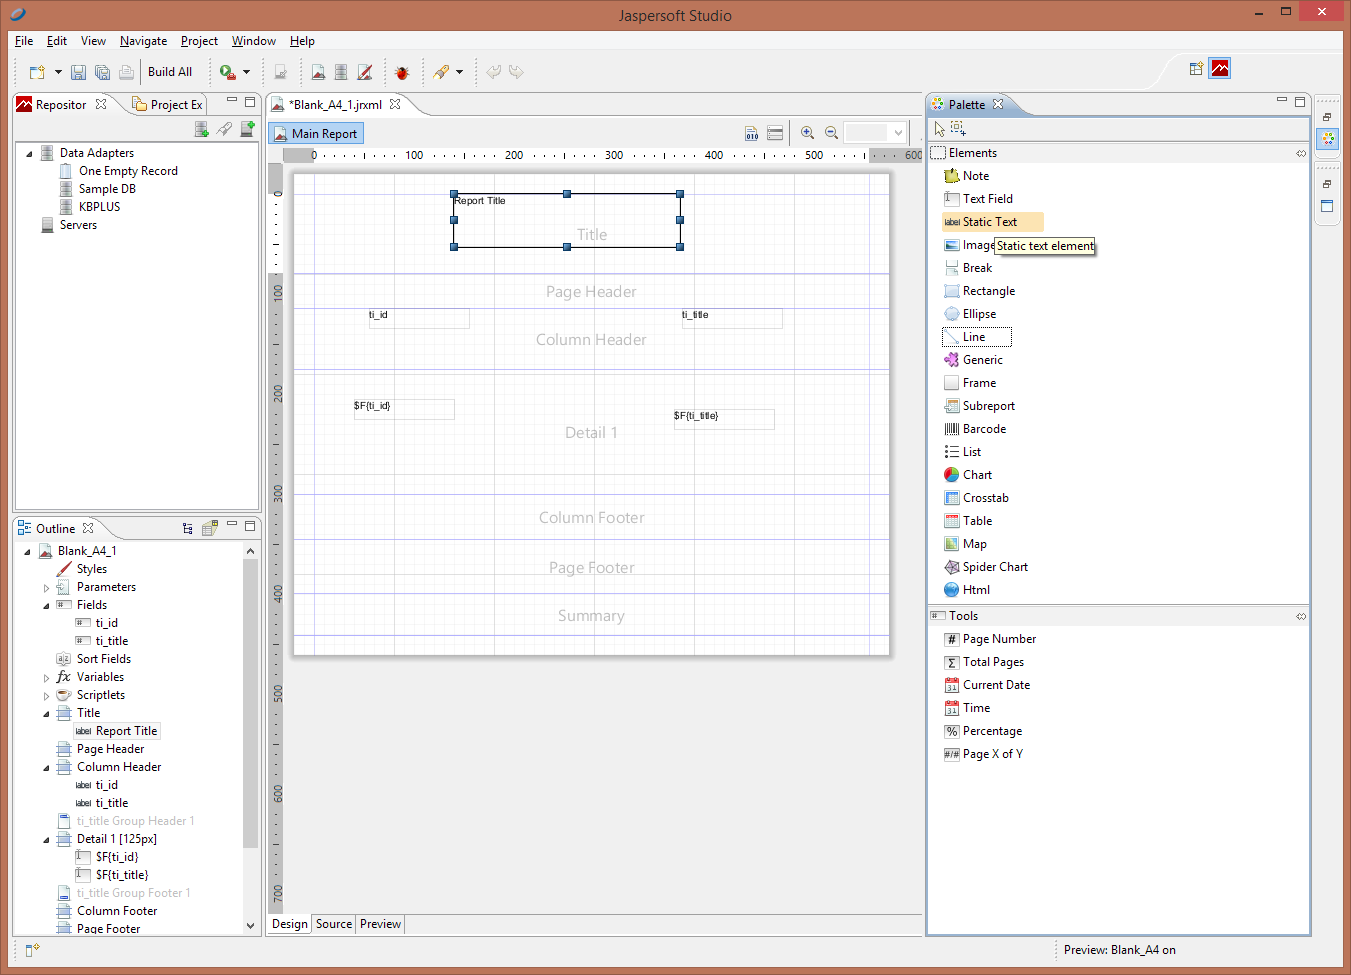Open the Run button dropdown arrow
This screenshot has height=975, width=1351.
pos(246,72)
